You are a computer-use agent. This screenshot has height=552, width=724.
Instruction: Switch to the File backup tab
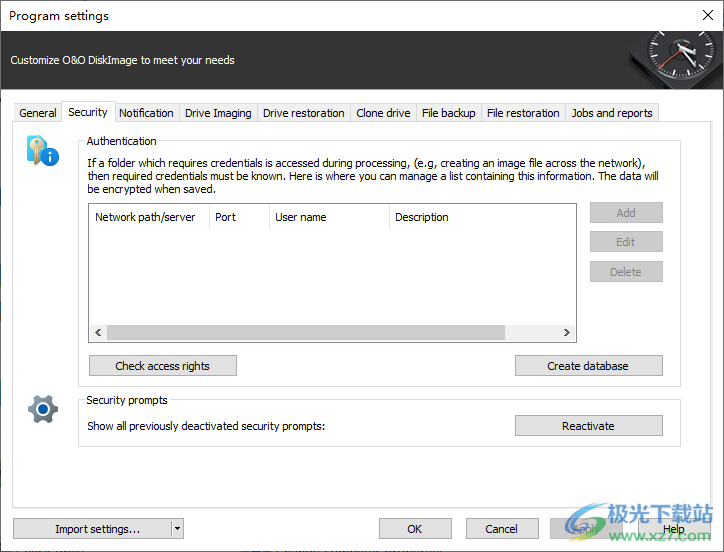448,113
